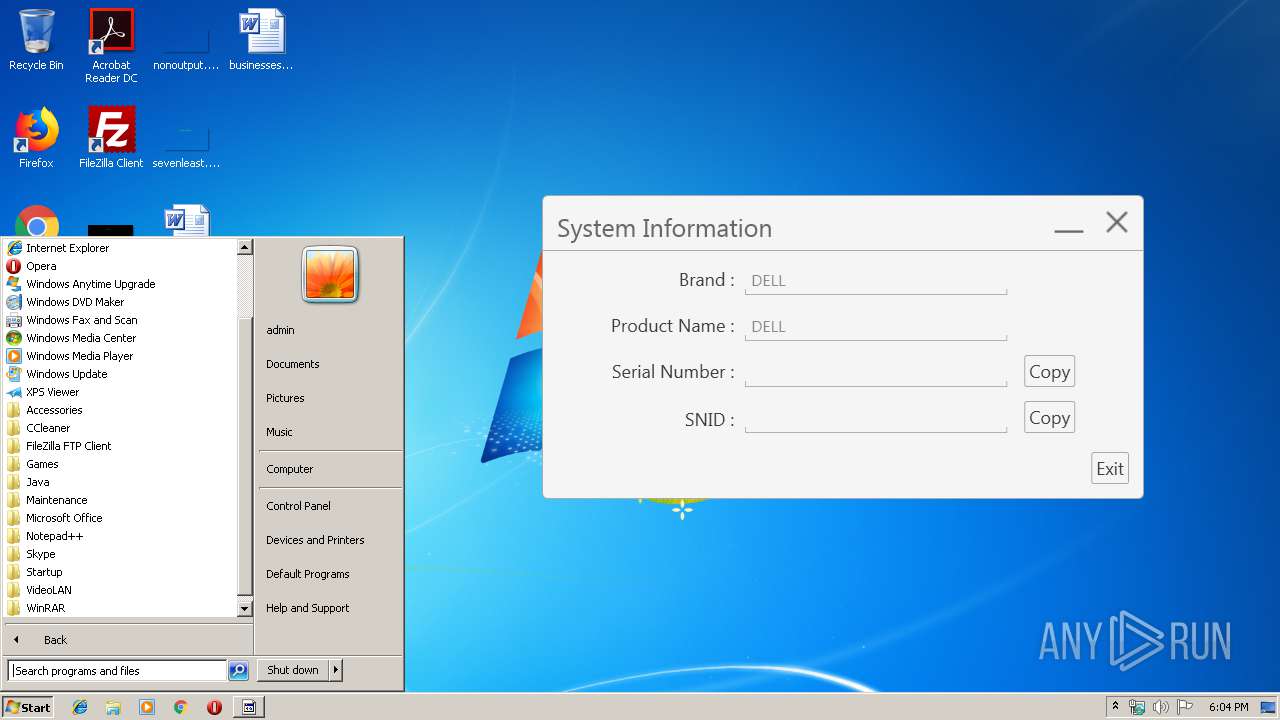
Task: Open FileZilla Client desktop shortcut
Action: (111, 138)
